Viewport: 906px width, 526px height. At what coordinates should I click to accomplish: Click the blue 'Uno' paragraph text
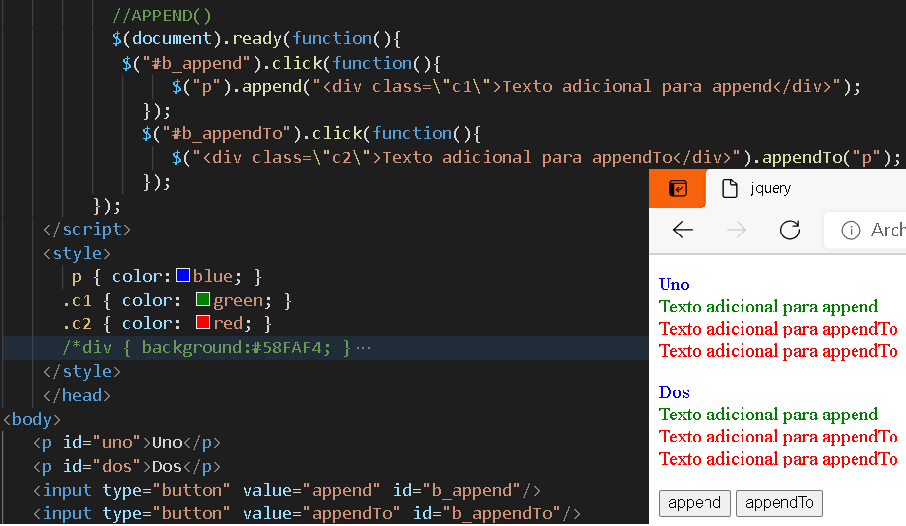click(x=674, y=284)
